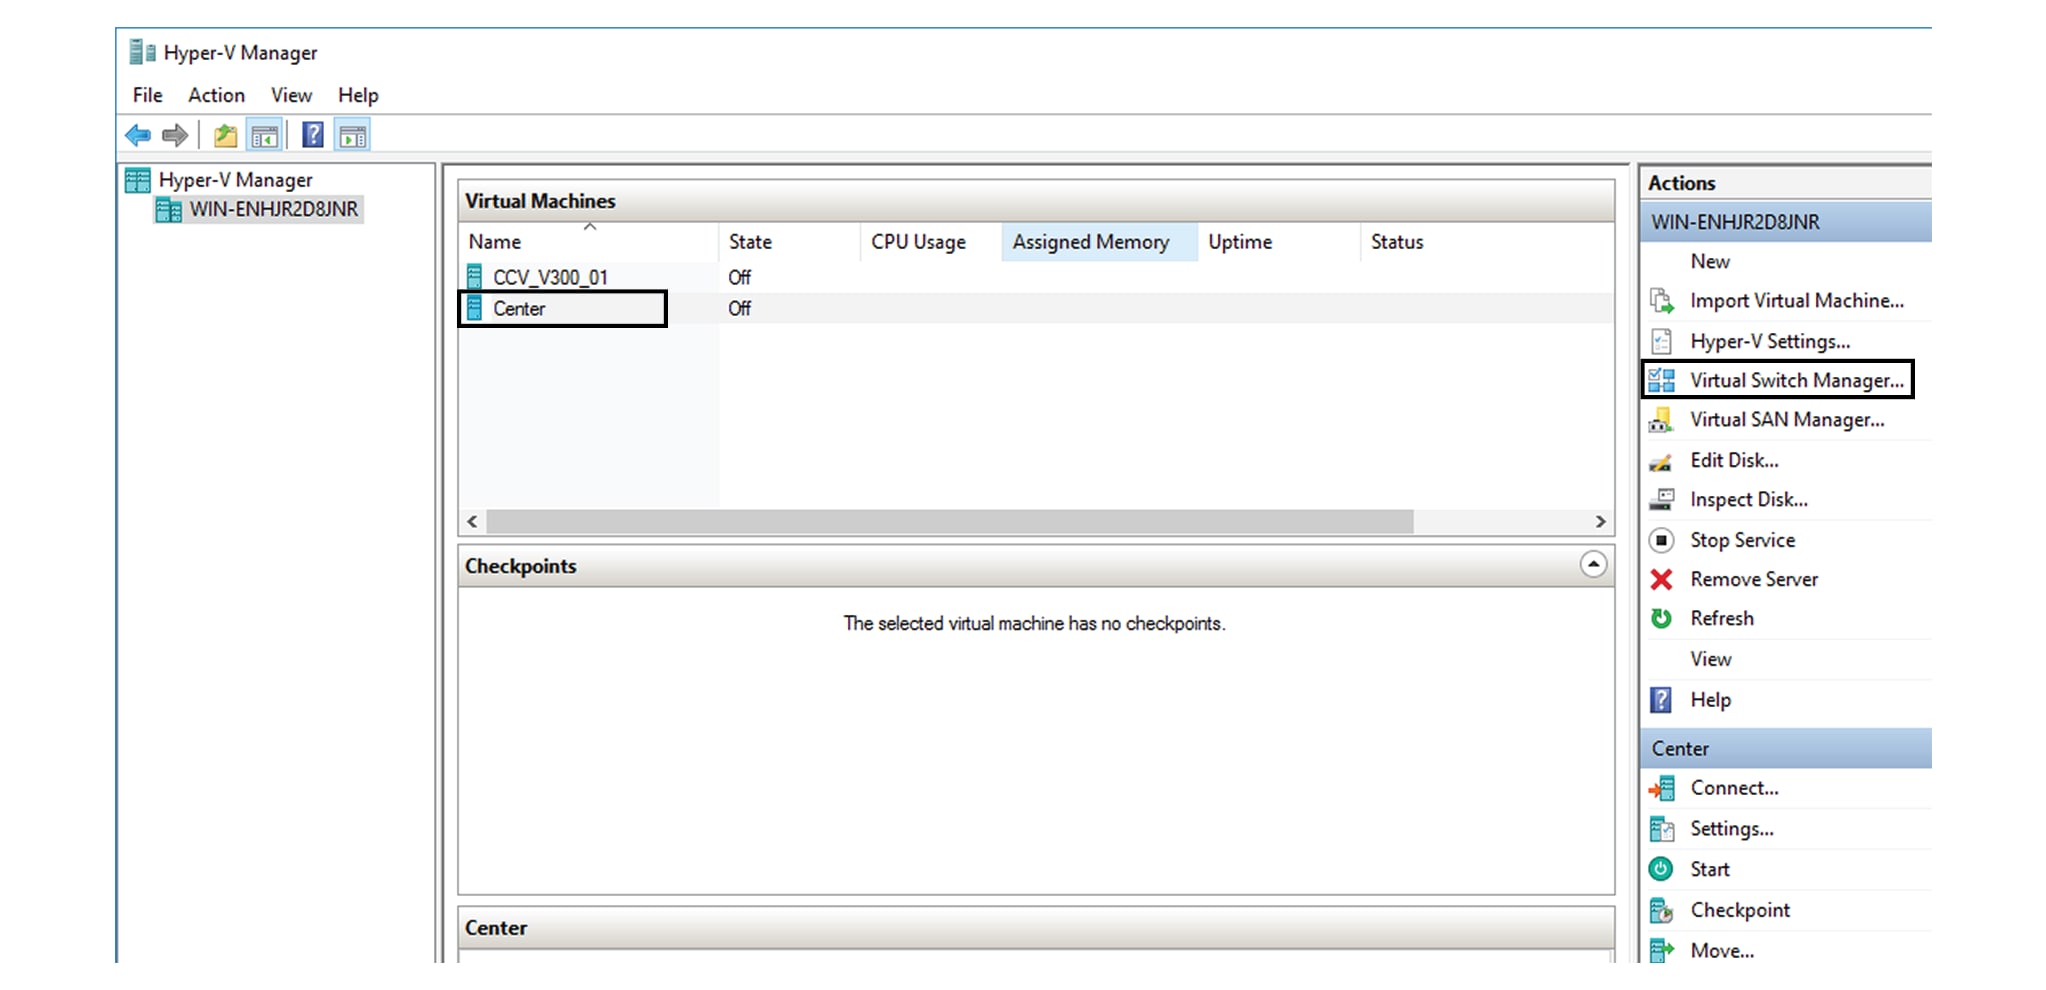Click the Stop Service circle icon
The height and width of the screenshot is (990, 2046).
click(x=1661, y=540)
